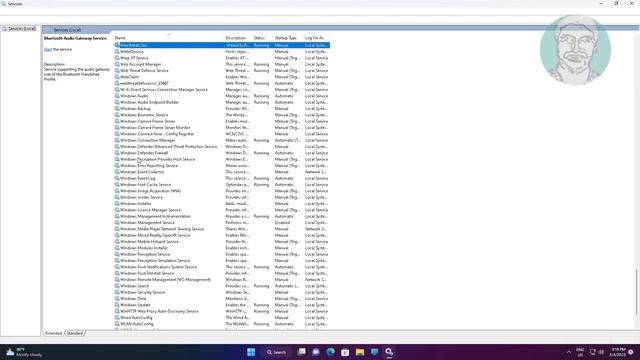Click the Windows Event Log service gear icon
The image size is (640, 360).
pyautogui.click(x=117, y=178)
